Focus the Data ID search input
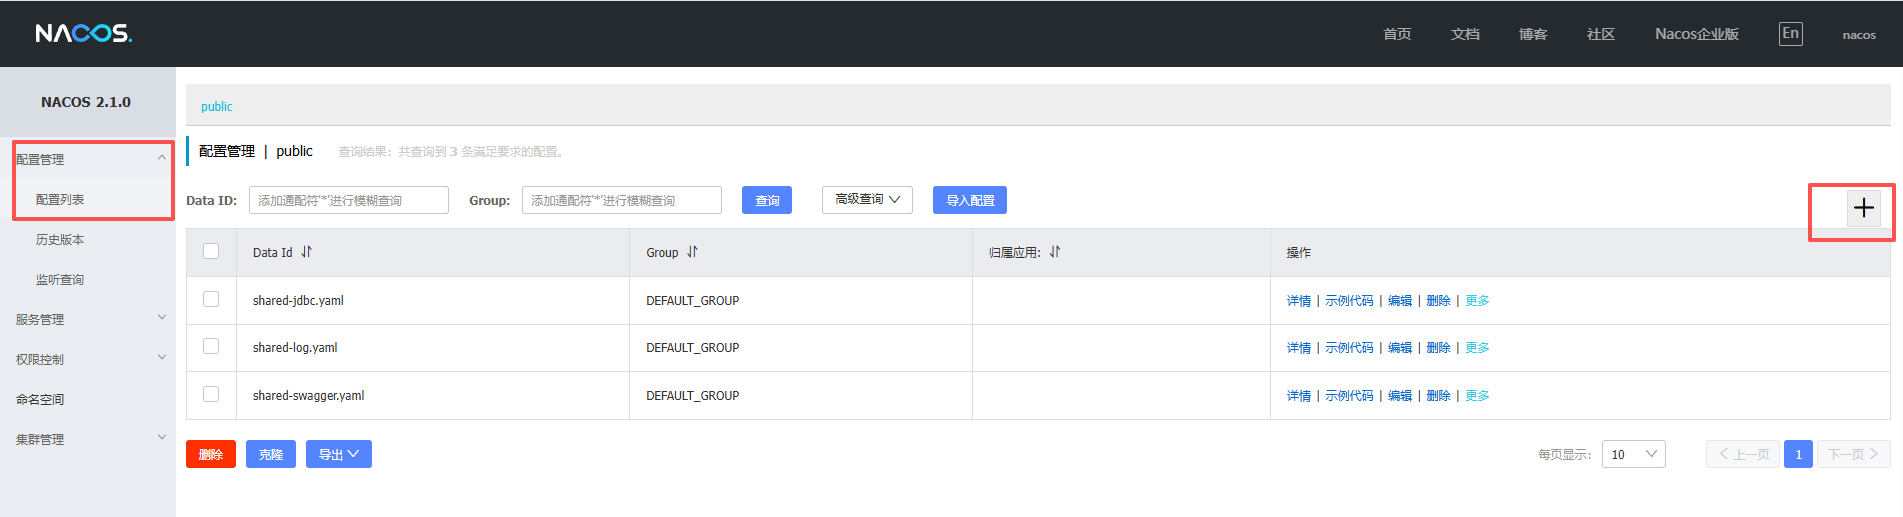This screenshot has height=517, width=1903. click(x=349, y=200)
